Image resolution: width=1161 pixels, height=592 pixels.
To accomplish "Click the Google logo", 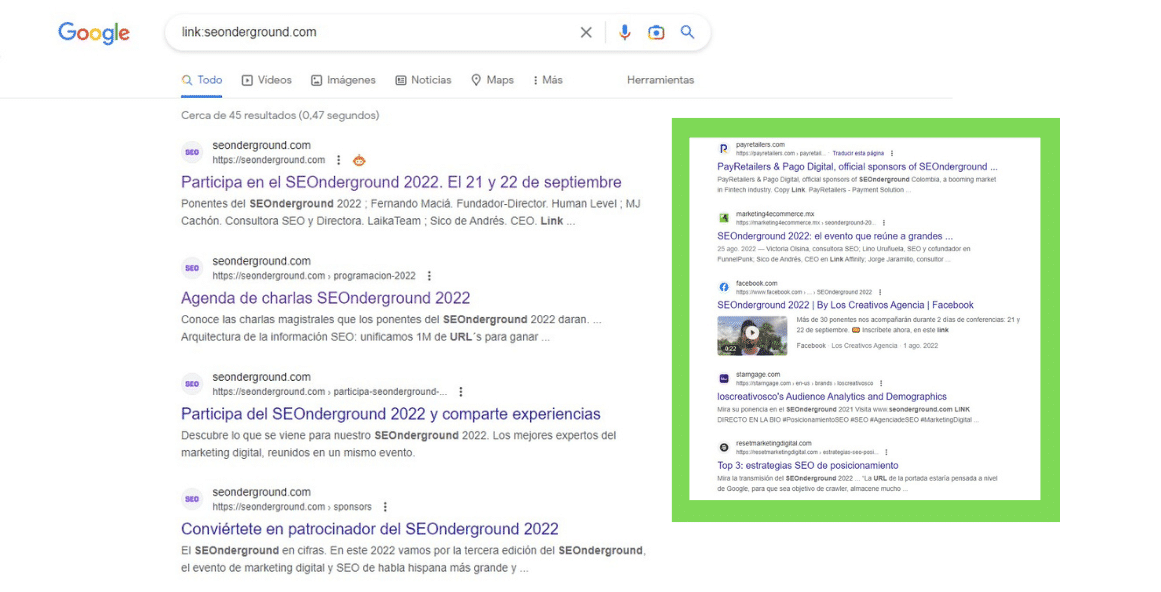I will 93,32.
